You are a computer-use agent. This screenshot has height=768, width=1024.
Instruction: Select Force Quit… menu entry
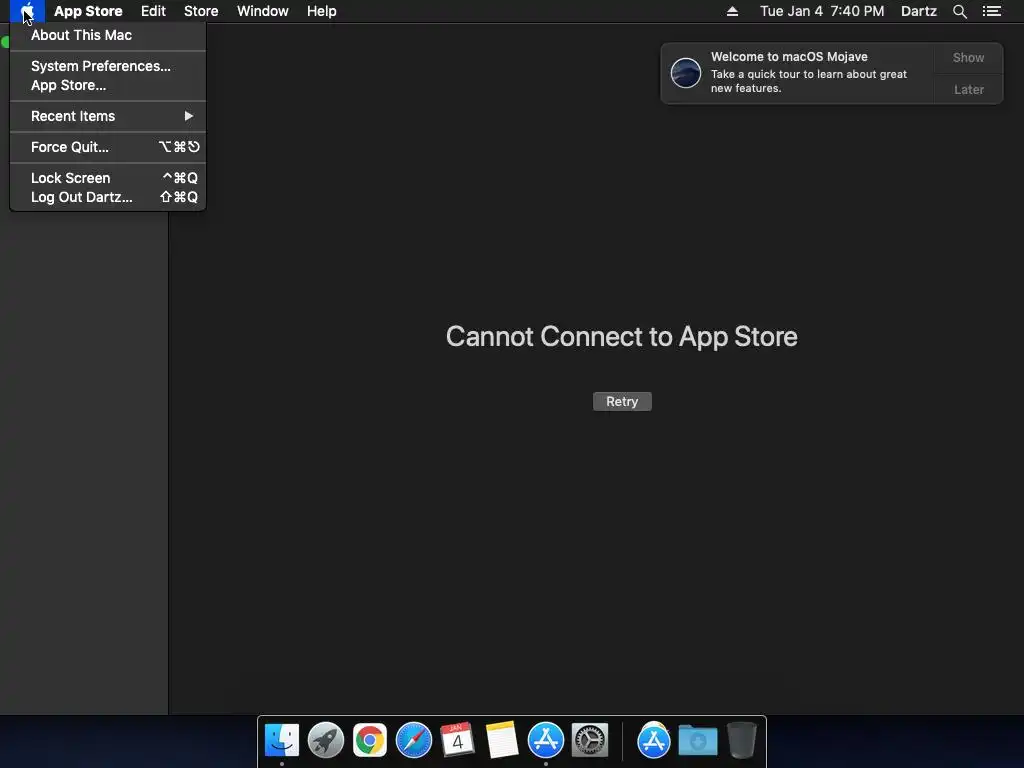[108, 147]
